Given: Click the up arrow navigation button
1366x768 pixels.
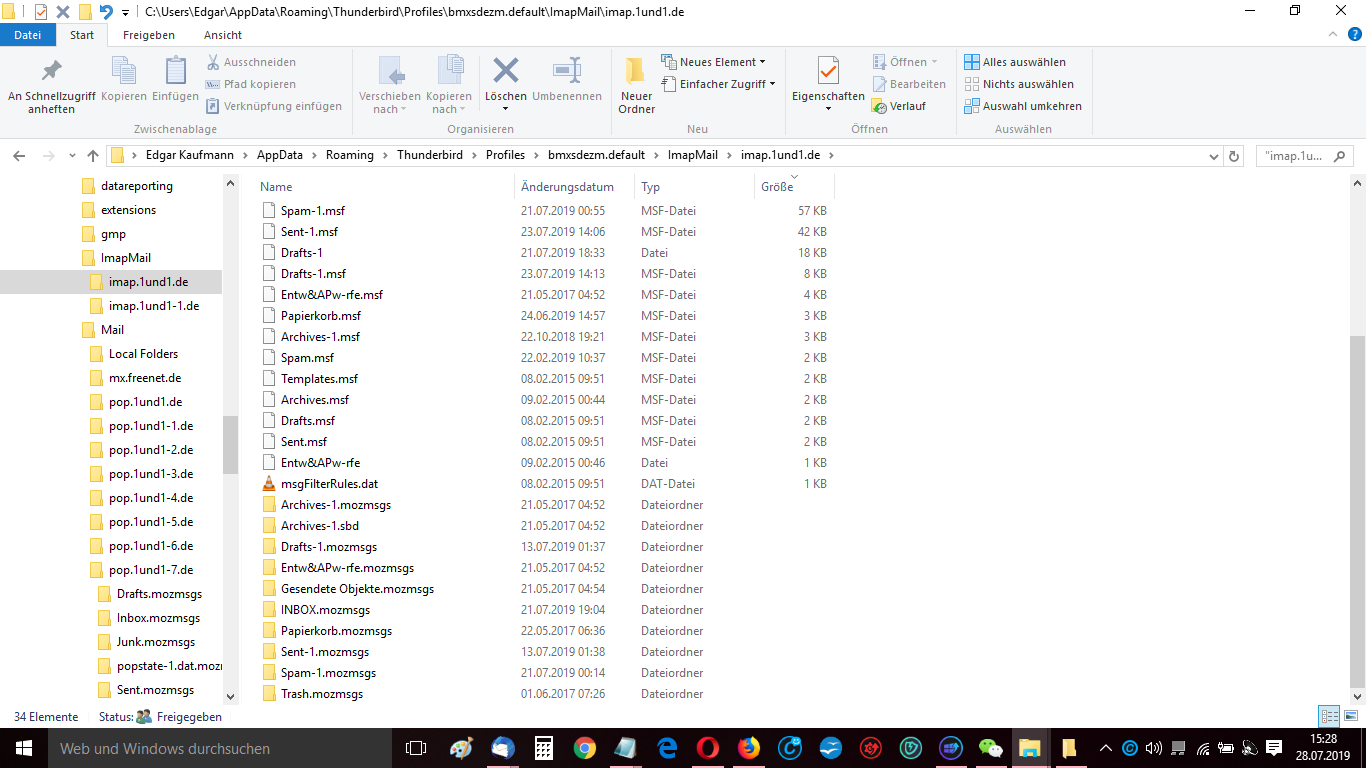Looking at the screenshot, I should pyautogui.click(x=93, y=156).
